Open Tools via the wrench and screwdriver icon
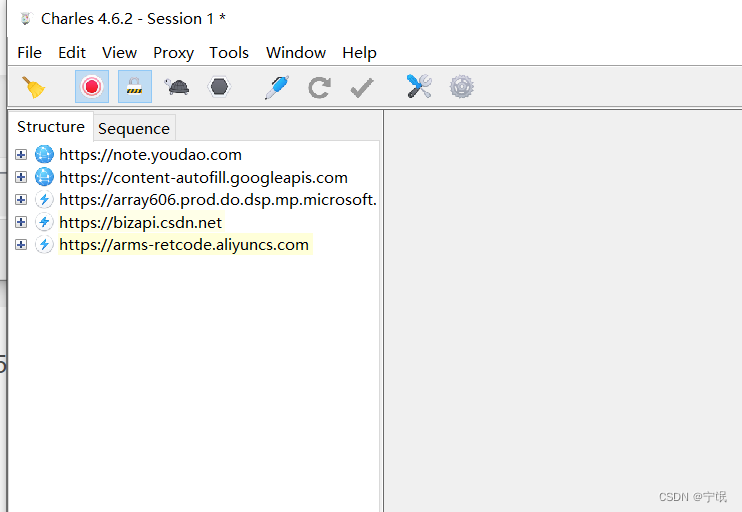Viewport: 742px width, 512px height. pyautogui.click(x=419, y=86)
